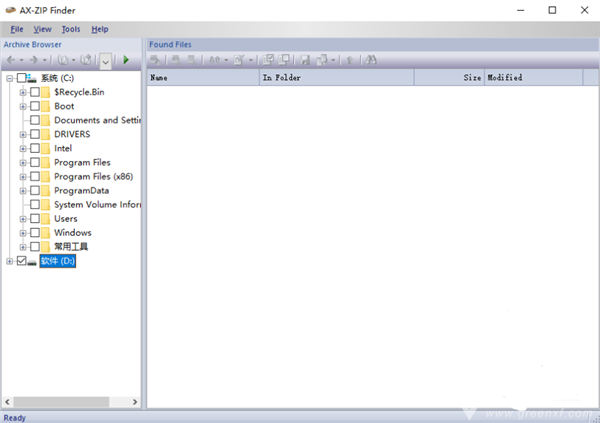Open the View menu
Viewport: 600px width, 423px height.
(x=42, y=29)
